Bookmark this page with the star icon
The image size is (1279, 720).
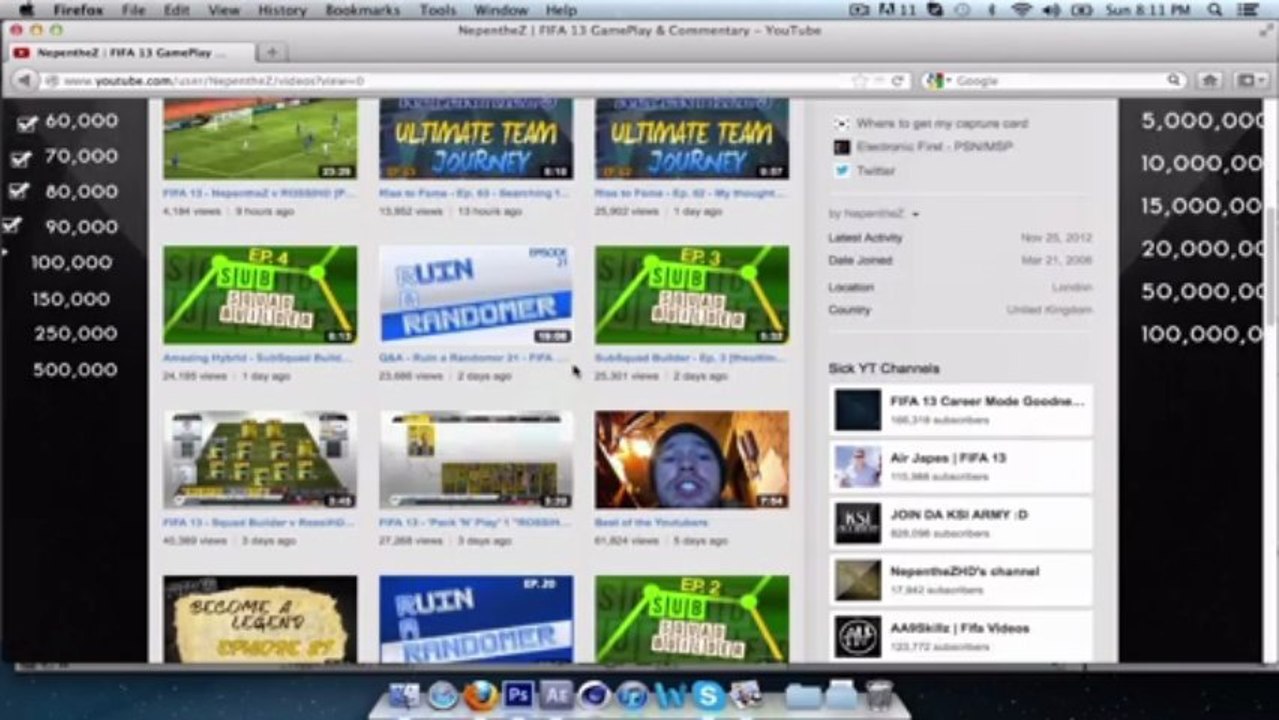click(x=859, y=80)
